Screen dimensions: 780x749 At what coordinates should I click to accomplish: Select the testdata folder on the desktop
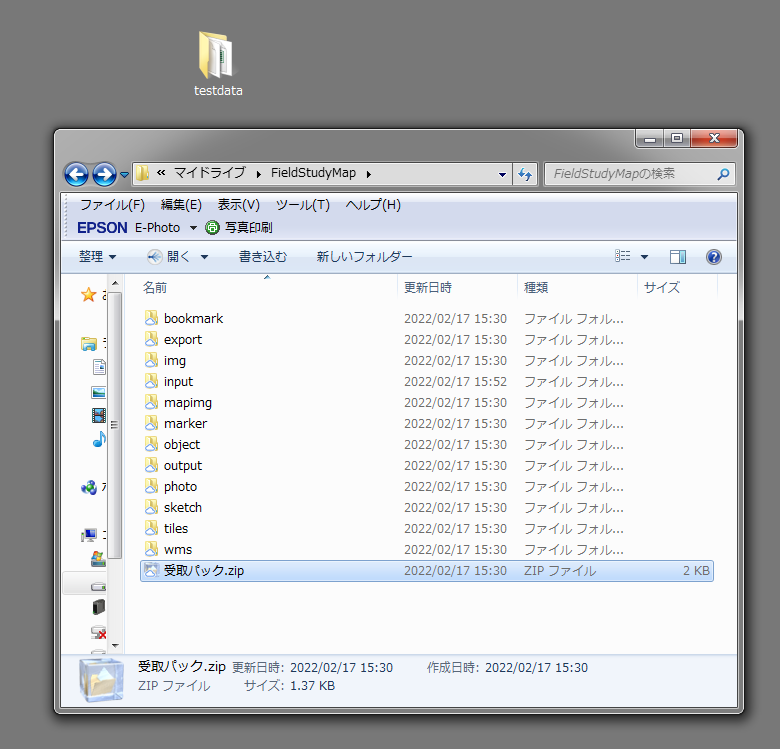(x=218, y=64)
